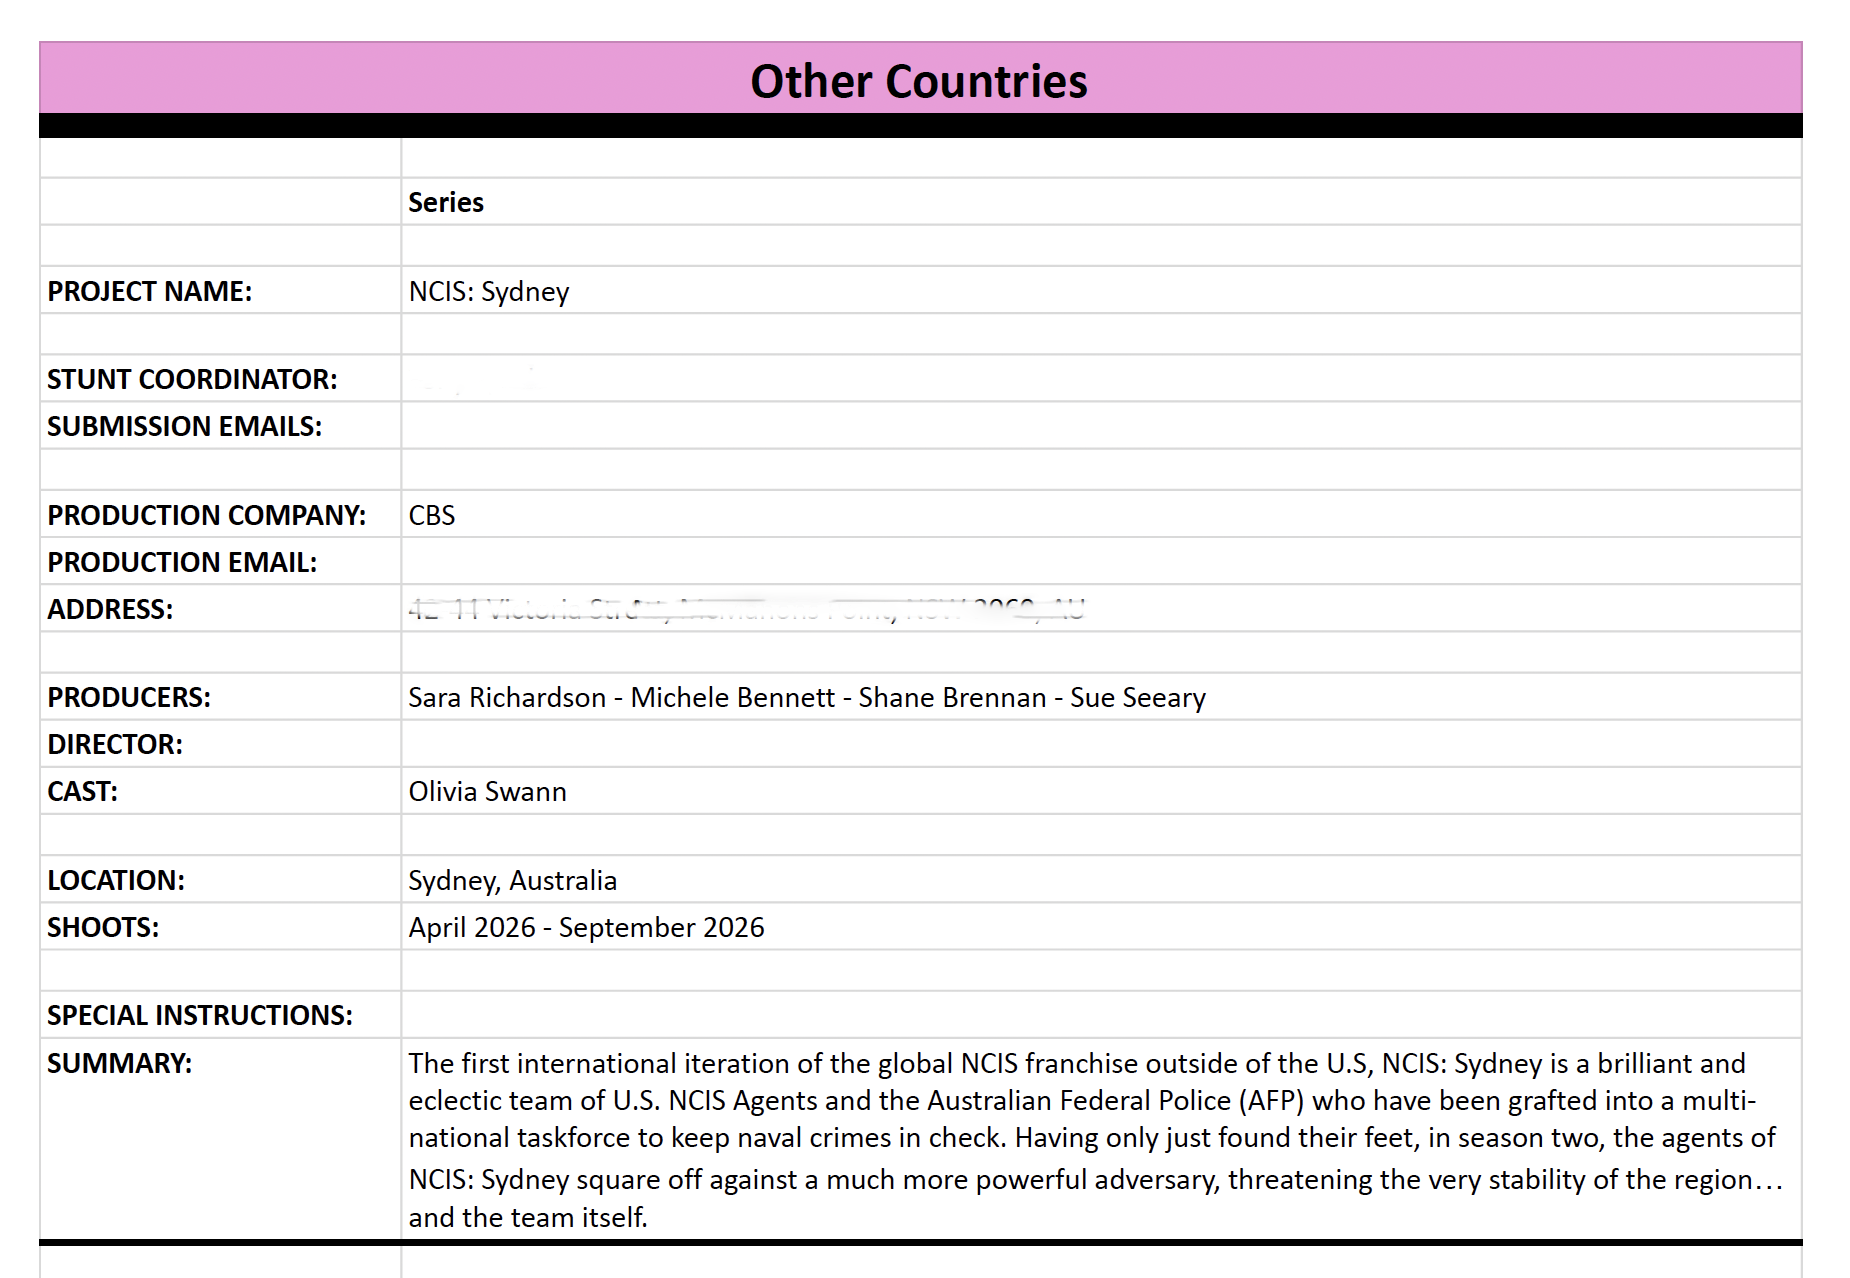Select the summary paragraph about NCIS franchise
Viewport: 1850px width, 1278px height.
(1101, 1140)
